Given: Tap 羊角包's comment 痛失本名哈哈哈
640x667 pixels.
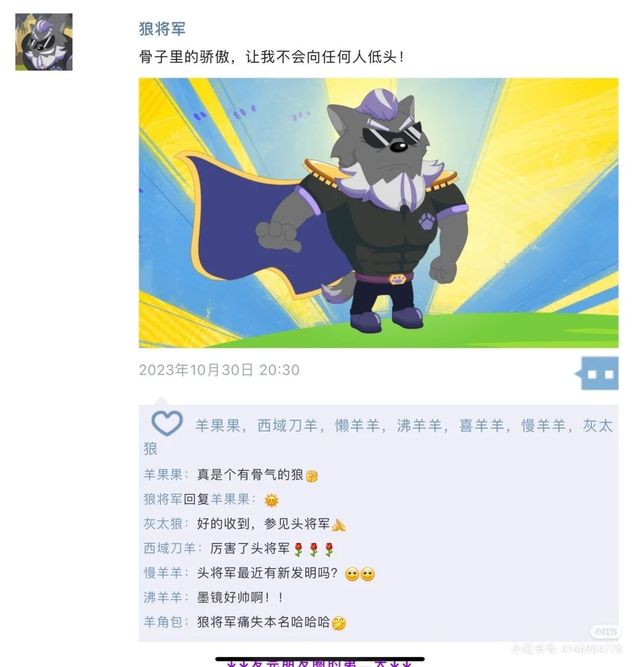Looking at the screenshot, I should (271, 622).
